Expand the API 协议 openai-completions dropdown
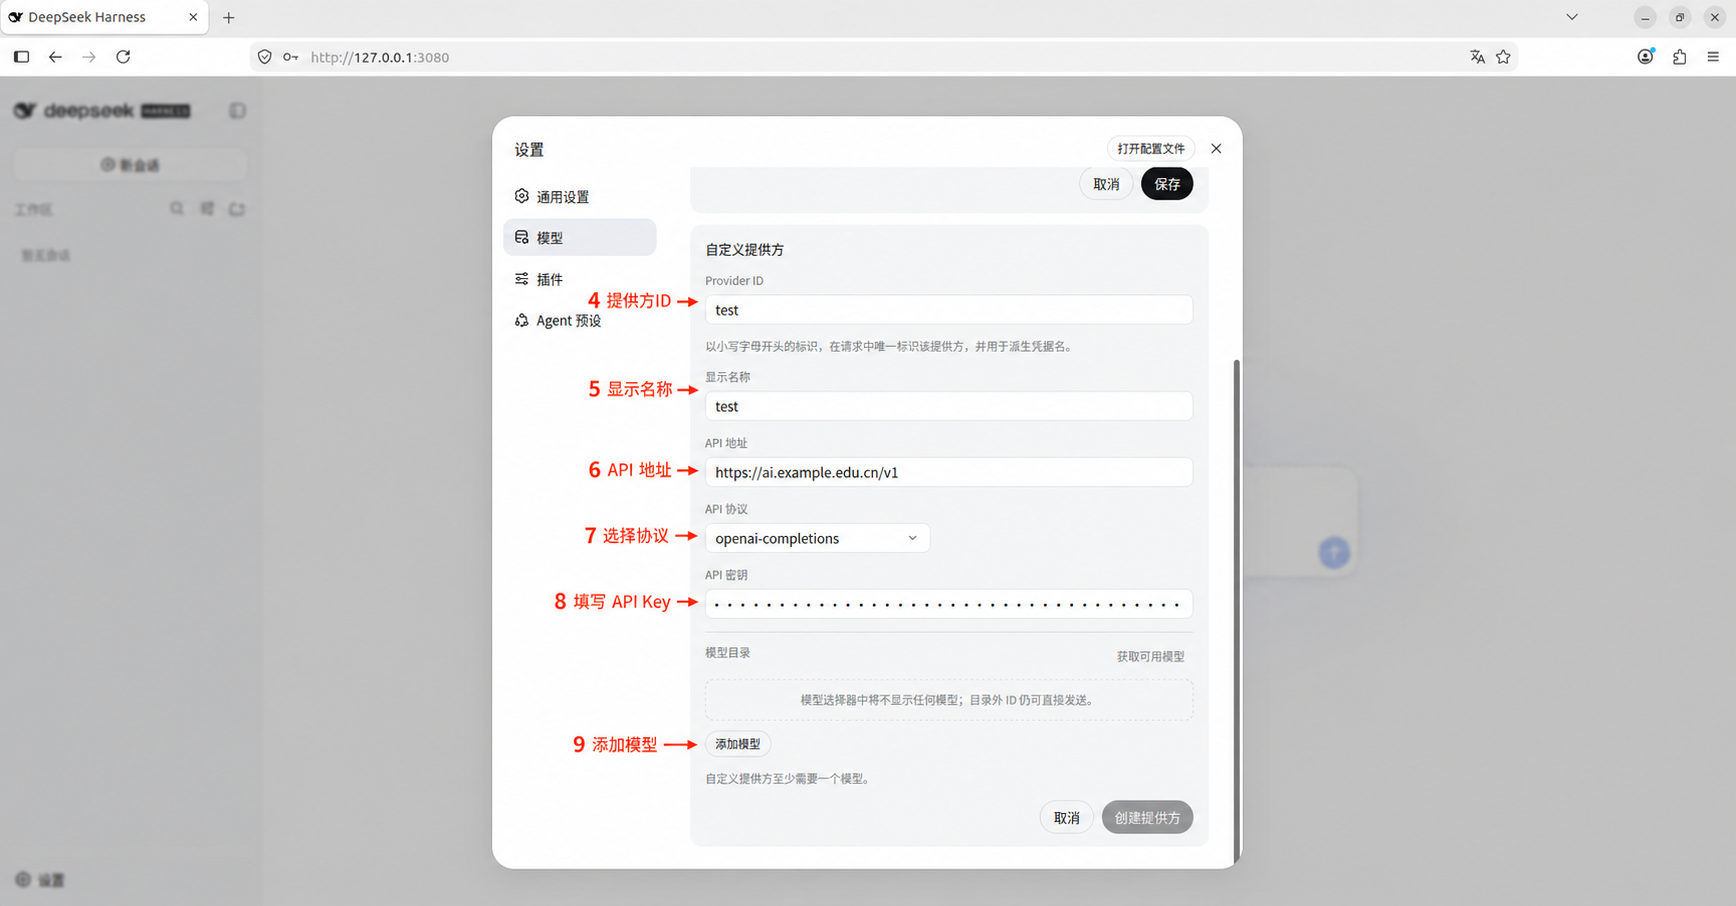Screen dimensions: 1736x906 tap(817, 538)
